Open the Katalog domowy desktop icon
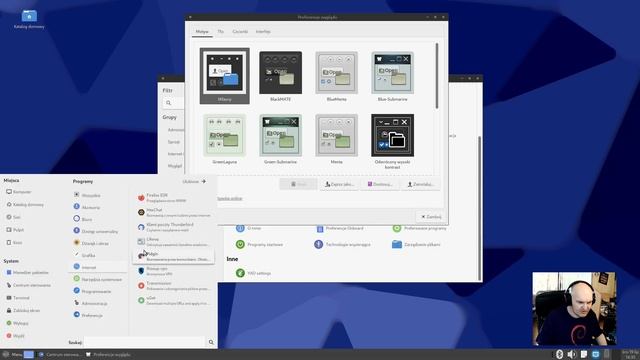This screenshot has width=640, height=360. click(29, 19)
